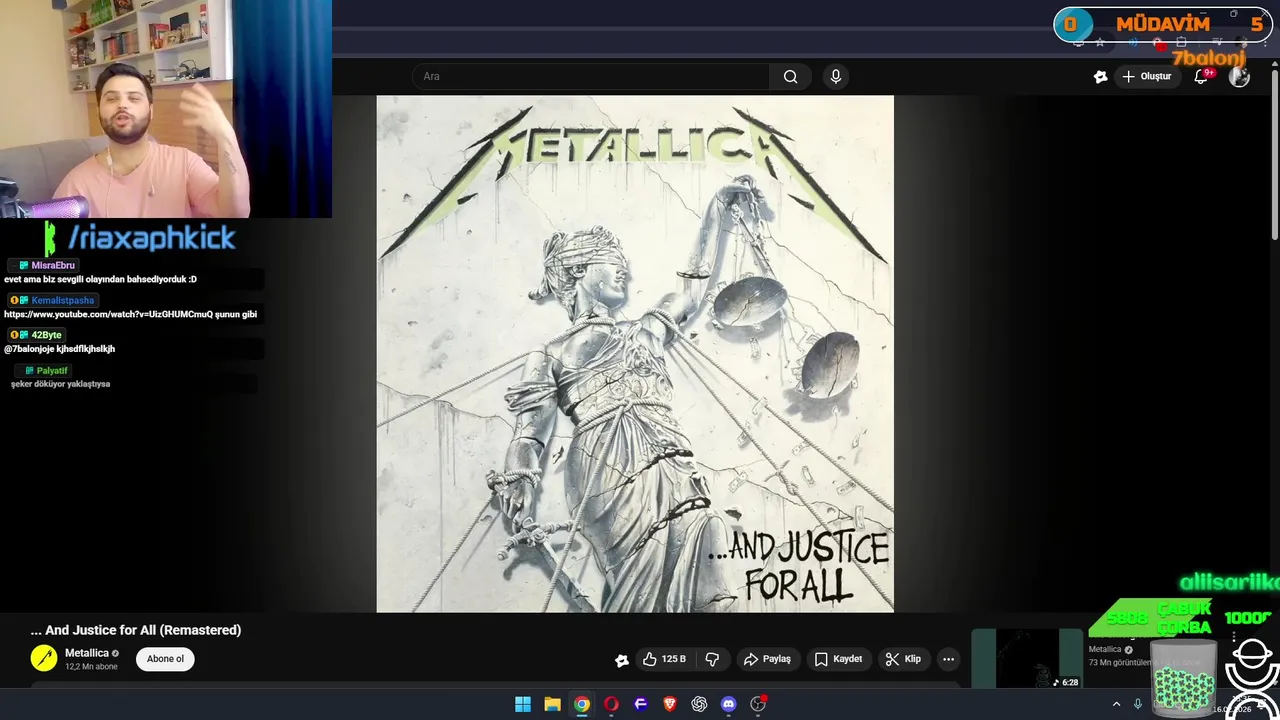Open the YouTube link in Kemalistpasha's chat message
The width and height of the screenshot is (1280, 720).
tap(108, 314)
